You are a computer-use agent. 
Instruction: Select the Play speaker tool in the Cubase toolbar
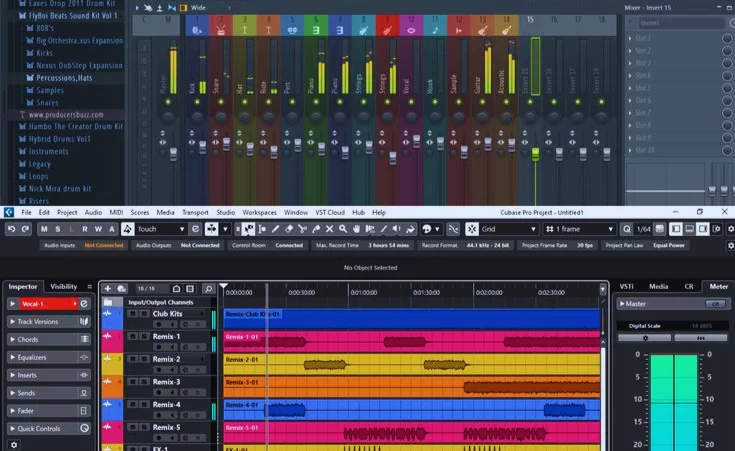click(397, 229)
